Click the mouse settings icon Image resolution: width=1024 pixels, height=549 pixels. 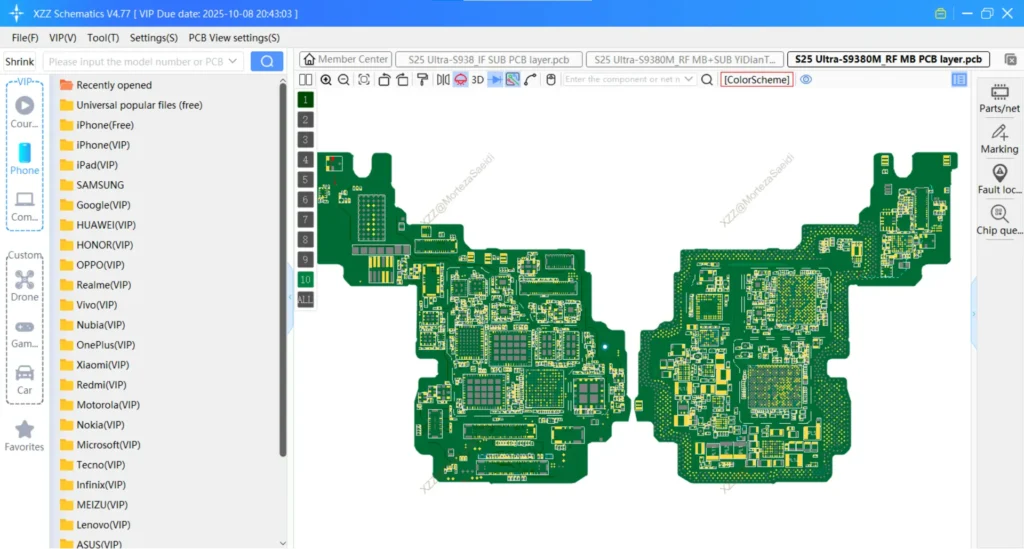[551, 80]
